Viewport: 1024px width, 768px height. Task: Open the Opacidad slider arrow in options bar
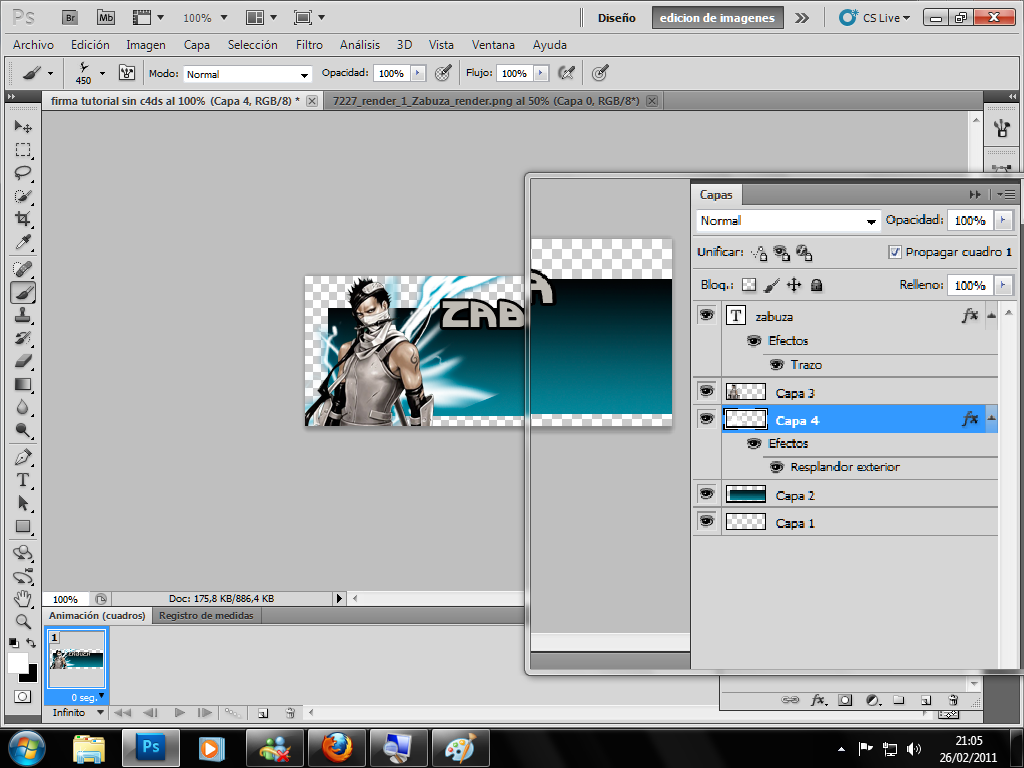pyautogui.click(x=418, y=73)
